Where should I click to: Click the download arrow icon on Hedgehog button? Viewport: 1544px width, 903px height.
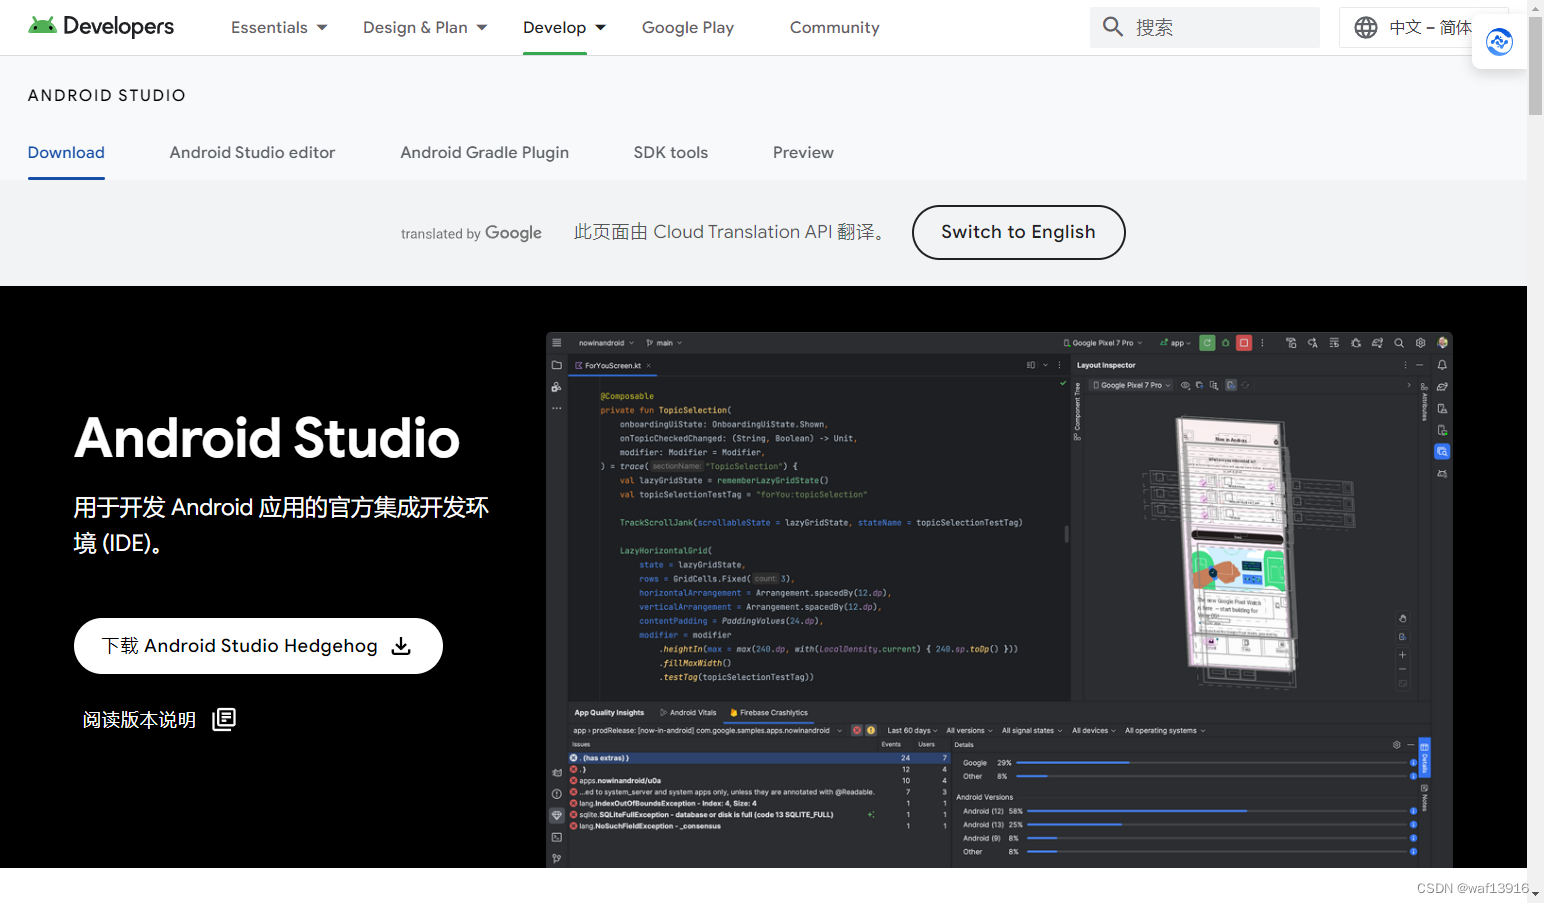coord(401,646)
